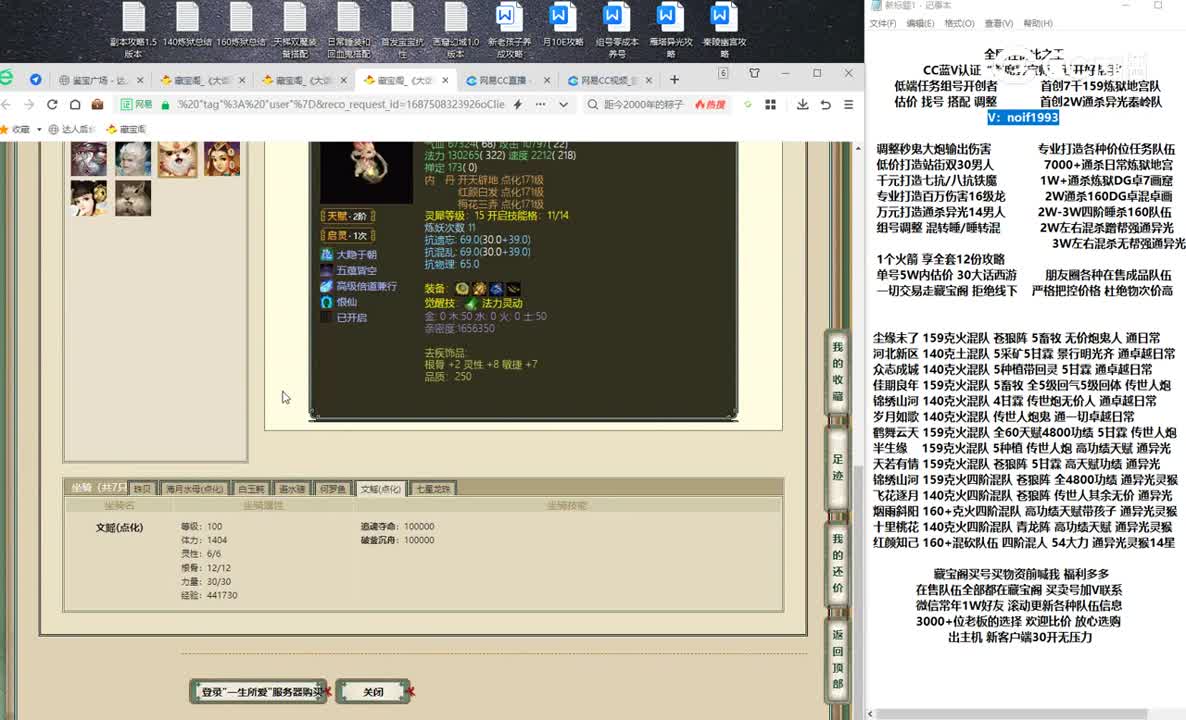Click the 热搜 hot search label

click(x=710, y=104)
